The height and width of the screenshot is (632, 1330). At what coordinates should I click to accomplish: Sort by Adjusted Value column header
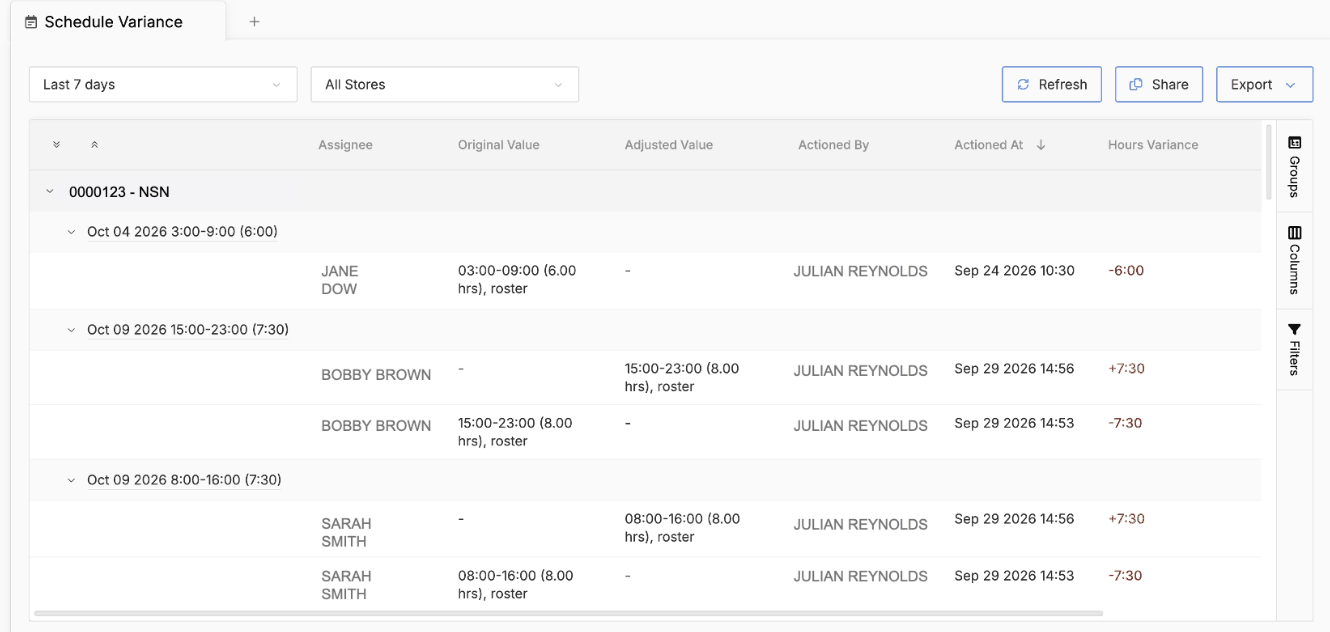tap(669, 145)
